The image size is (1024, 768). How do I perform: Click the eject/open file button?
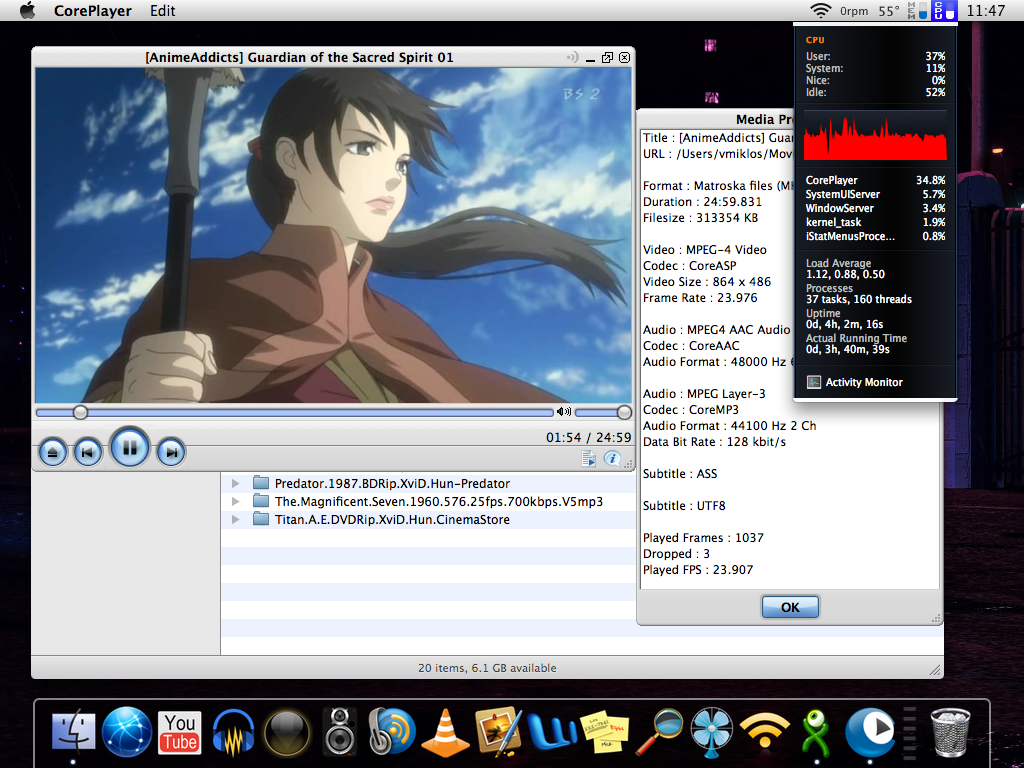pos(53,452)
